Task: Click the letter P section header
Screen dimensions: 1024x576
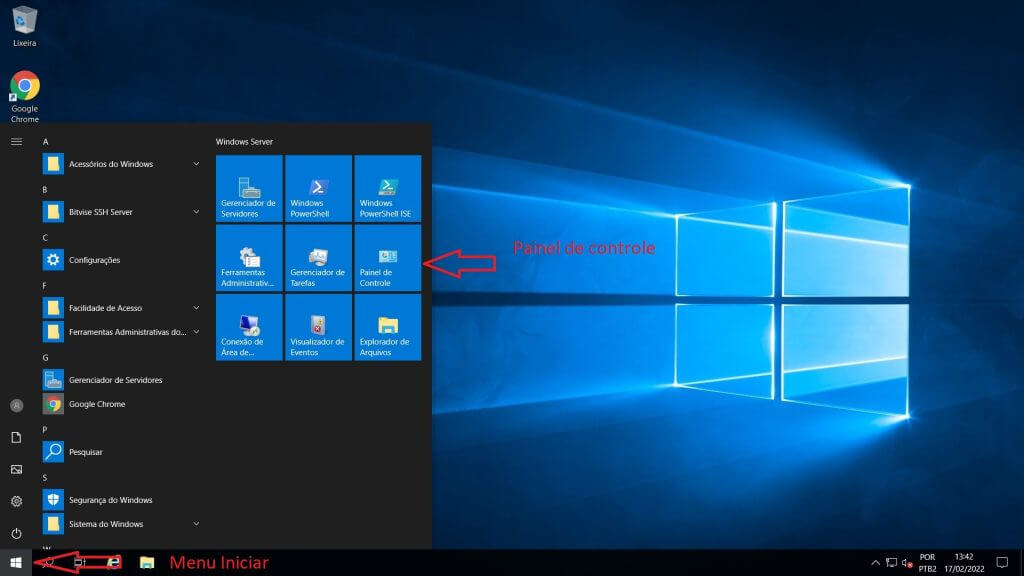Action: 45,430
